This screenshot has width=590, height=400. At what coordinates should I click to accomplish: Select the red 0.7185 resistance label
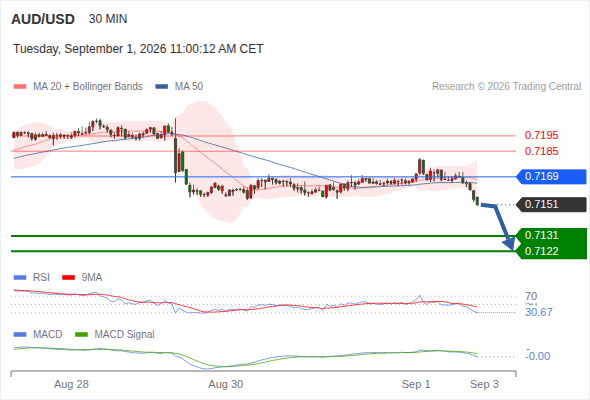(541, 151)
